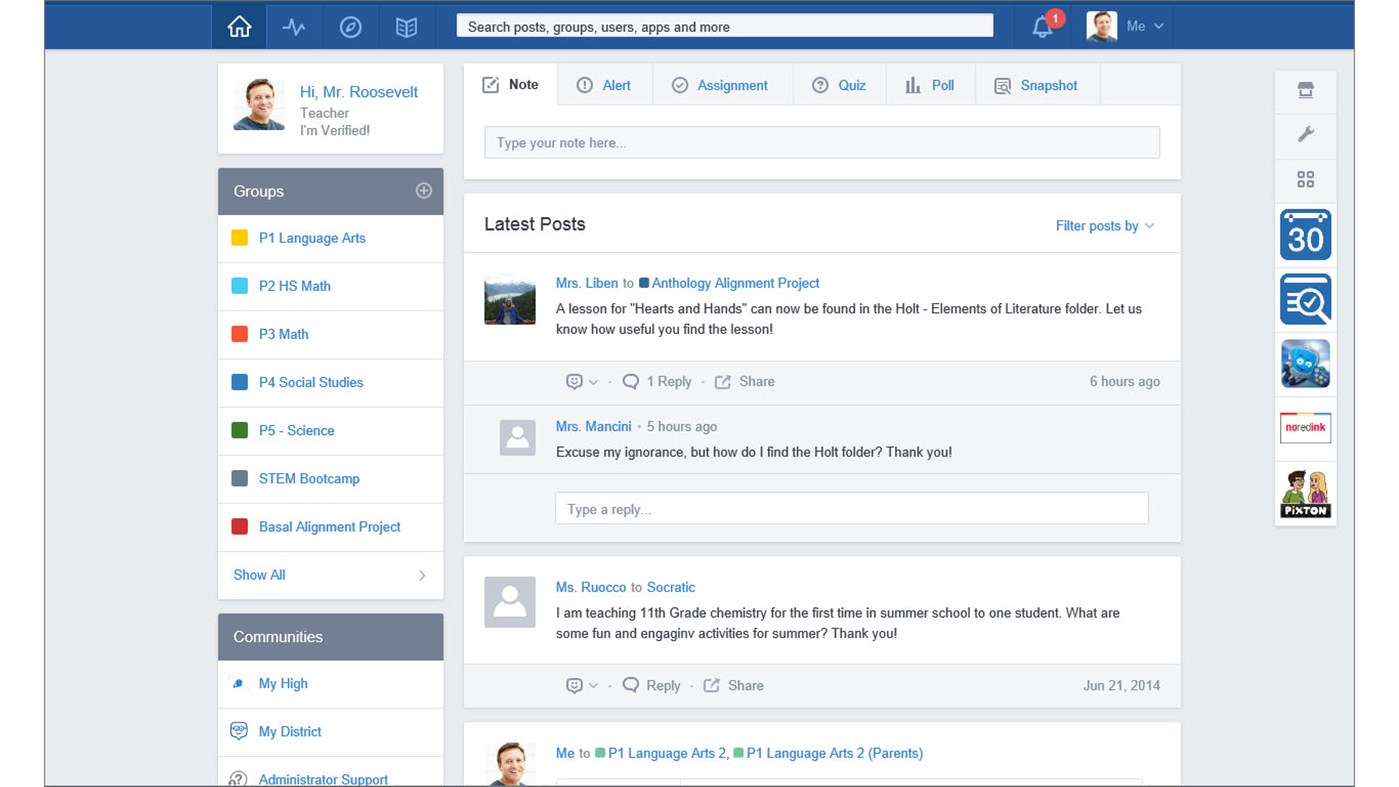Image resolution: width=1399 pixels, height=787 pixels.
Task: Select the Progress activity icon
Action: [294, 26]
